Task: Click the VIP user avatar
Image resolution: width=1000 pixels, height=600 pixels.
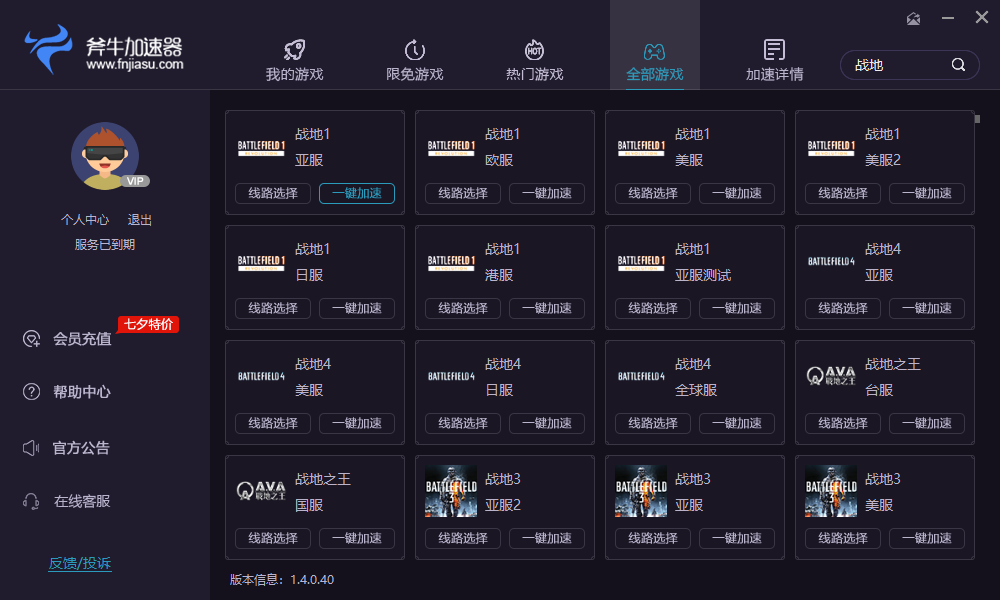Action: point(105,156)
